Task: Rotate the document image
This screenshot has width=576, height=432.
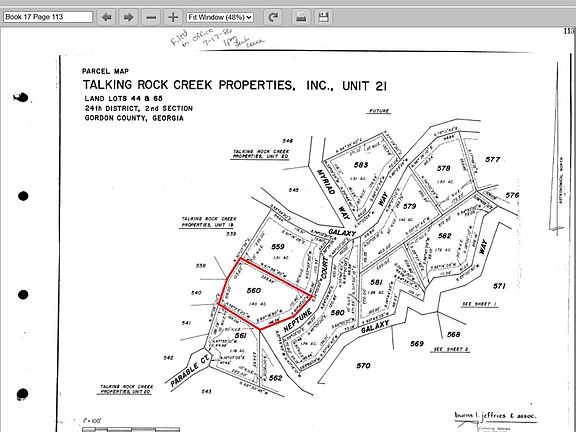Action: [273, 17]
